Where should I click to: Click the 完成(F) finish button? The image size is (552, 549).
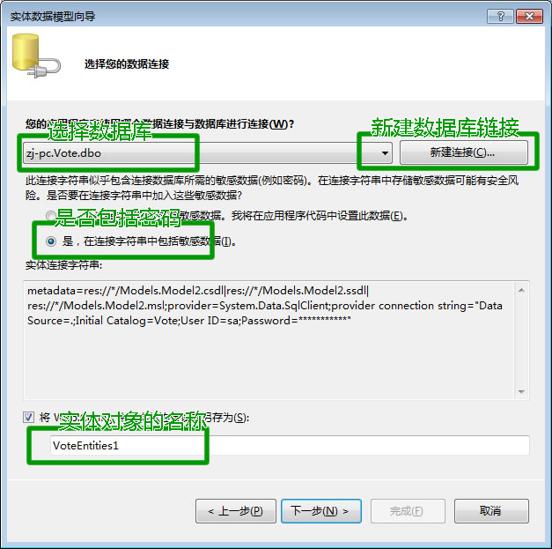tap(408, 511)
